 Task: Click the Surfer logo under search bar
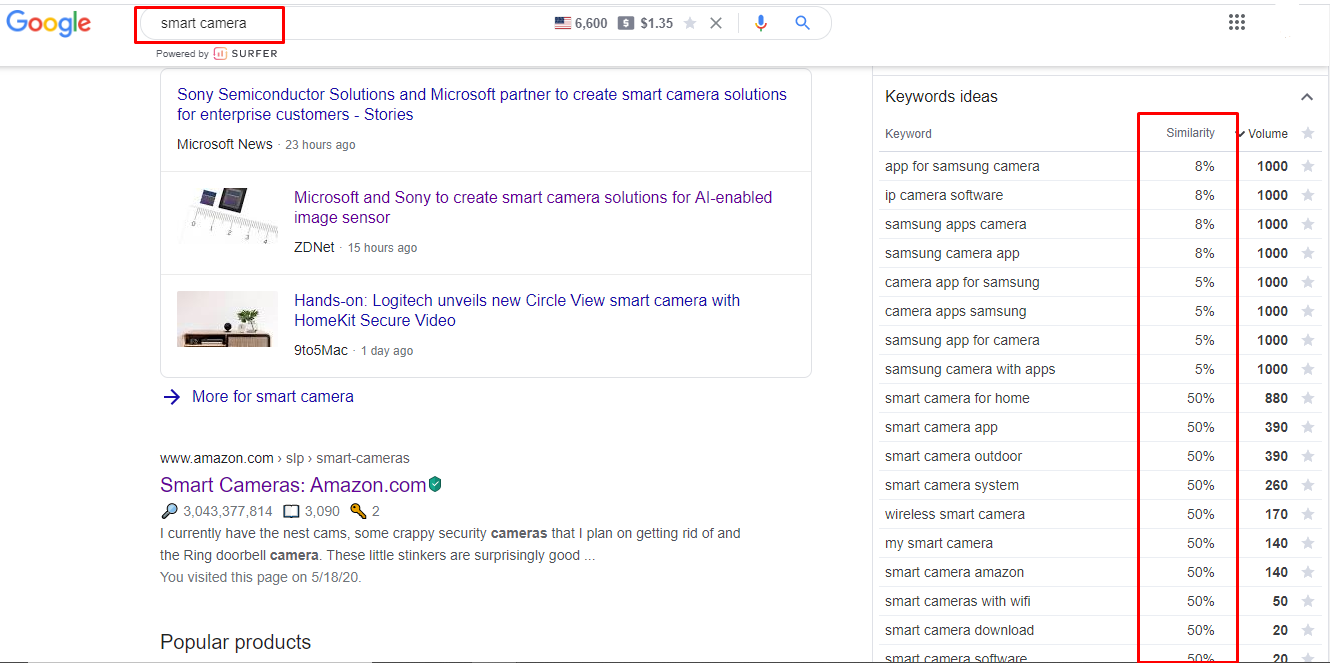(x=246, y=54)
